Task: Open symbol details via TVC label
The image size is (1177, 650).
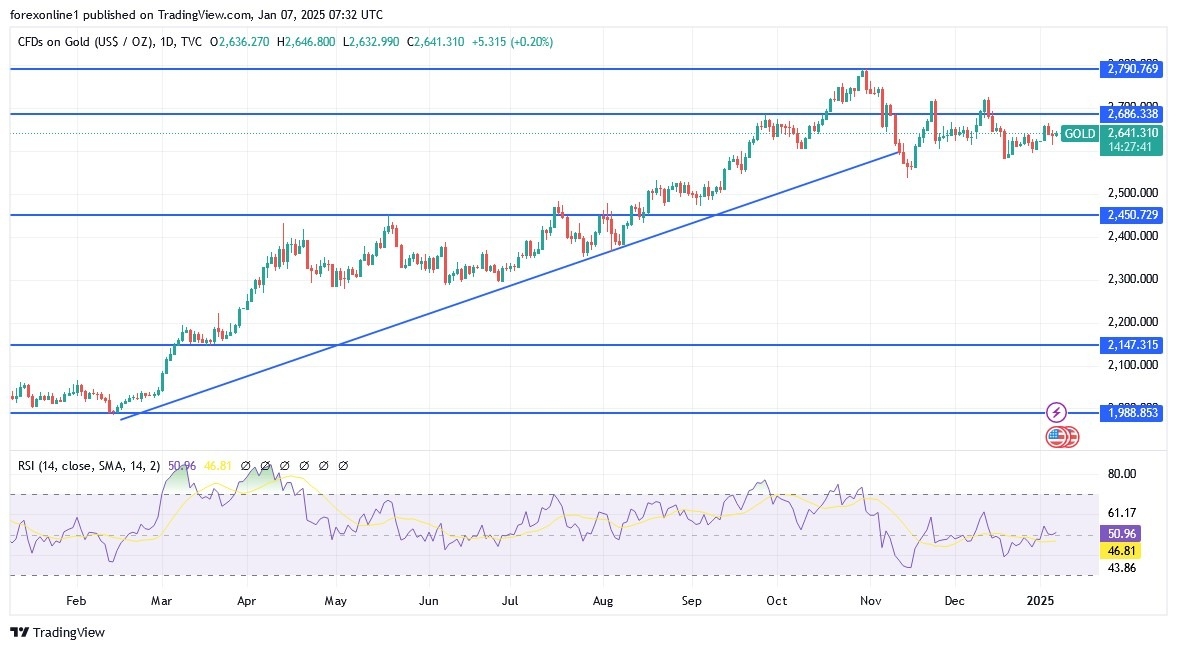Action: coord(192,42)
